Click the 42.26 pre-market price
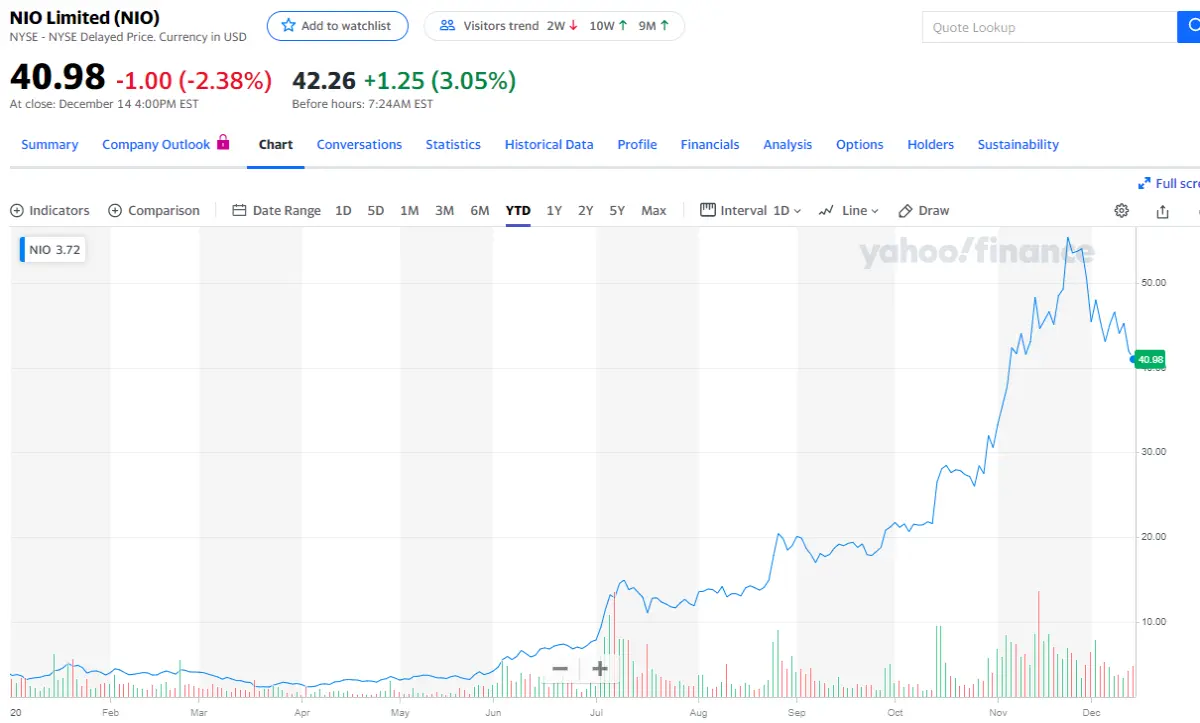 [x=323, y=80]
